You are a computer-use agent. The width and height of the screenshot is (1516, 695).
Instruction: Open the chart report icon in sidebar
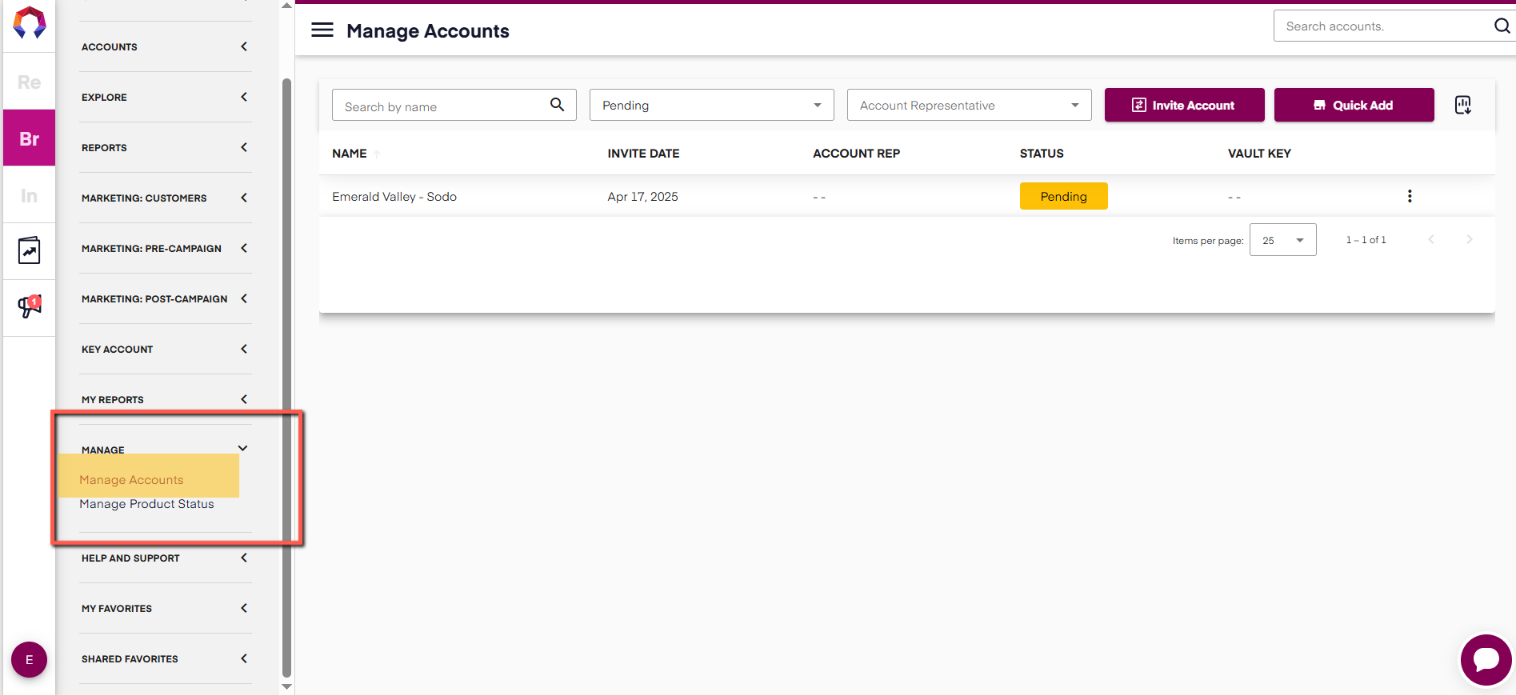pos(29,250)
